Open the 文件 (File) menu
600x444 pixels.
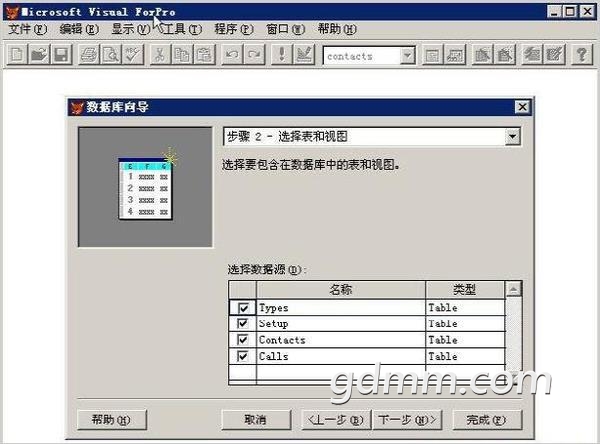[27, 29]
